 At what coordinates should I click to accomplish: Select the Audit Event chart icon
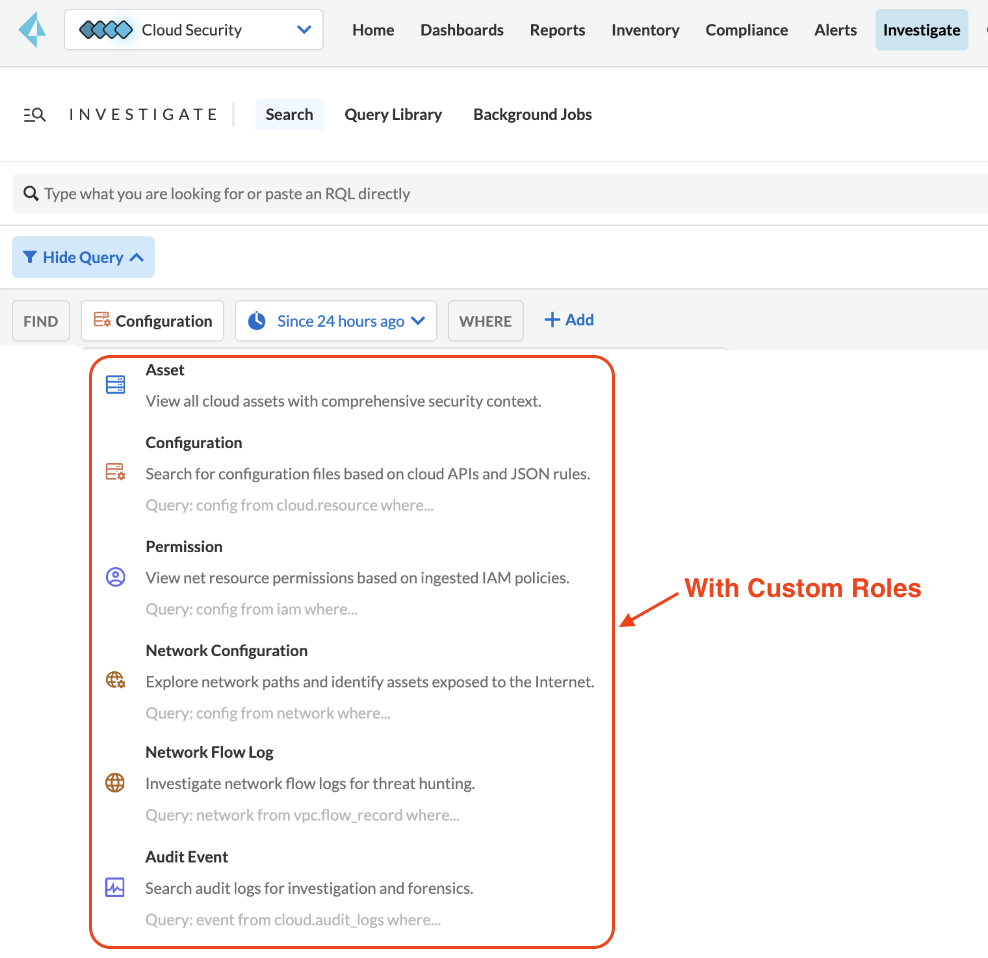tap(116, 887)
